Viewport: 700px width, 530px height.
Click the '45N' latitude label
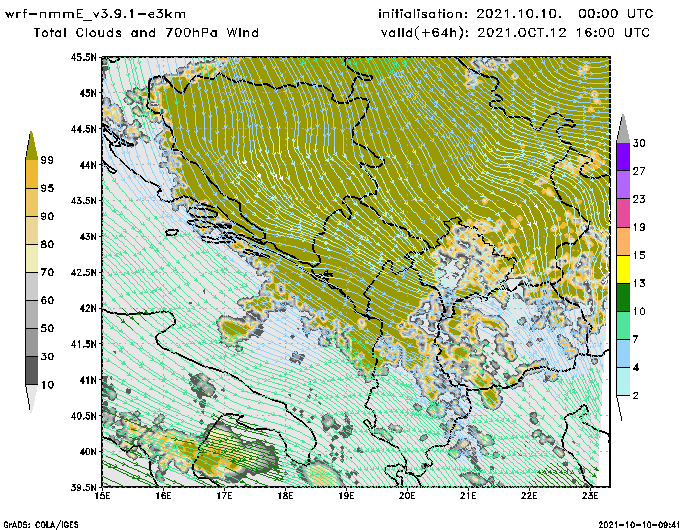pos(88,93)
